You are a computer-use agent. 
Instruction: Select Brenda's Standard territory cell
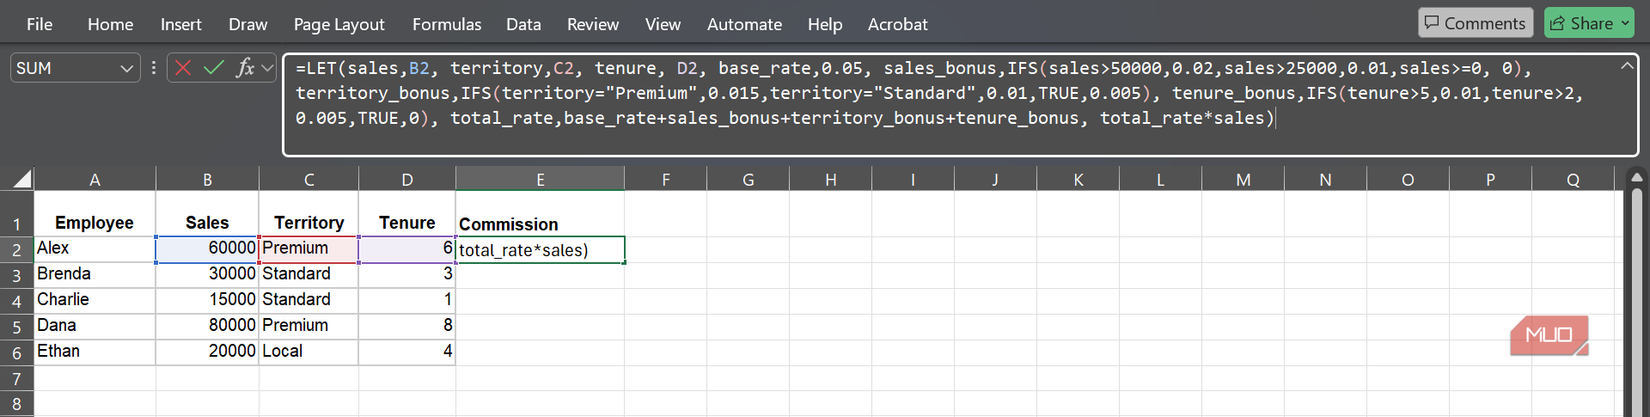pyautogui.click(x=309, y=275)
